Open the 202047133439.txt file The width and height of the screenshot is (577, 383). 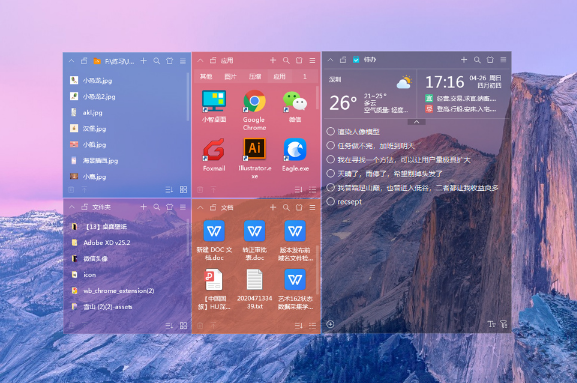[x=254, y=289]
